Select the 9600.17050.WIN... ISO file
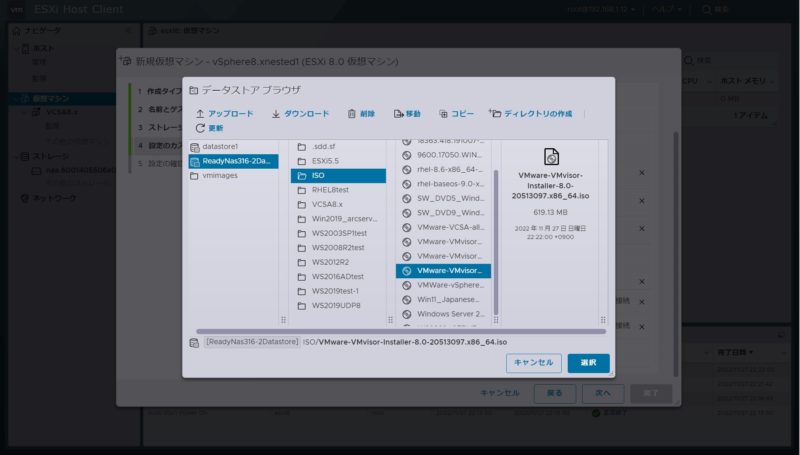The image size is (800, 455). click(443, 155)
